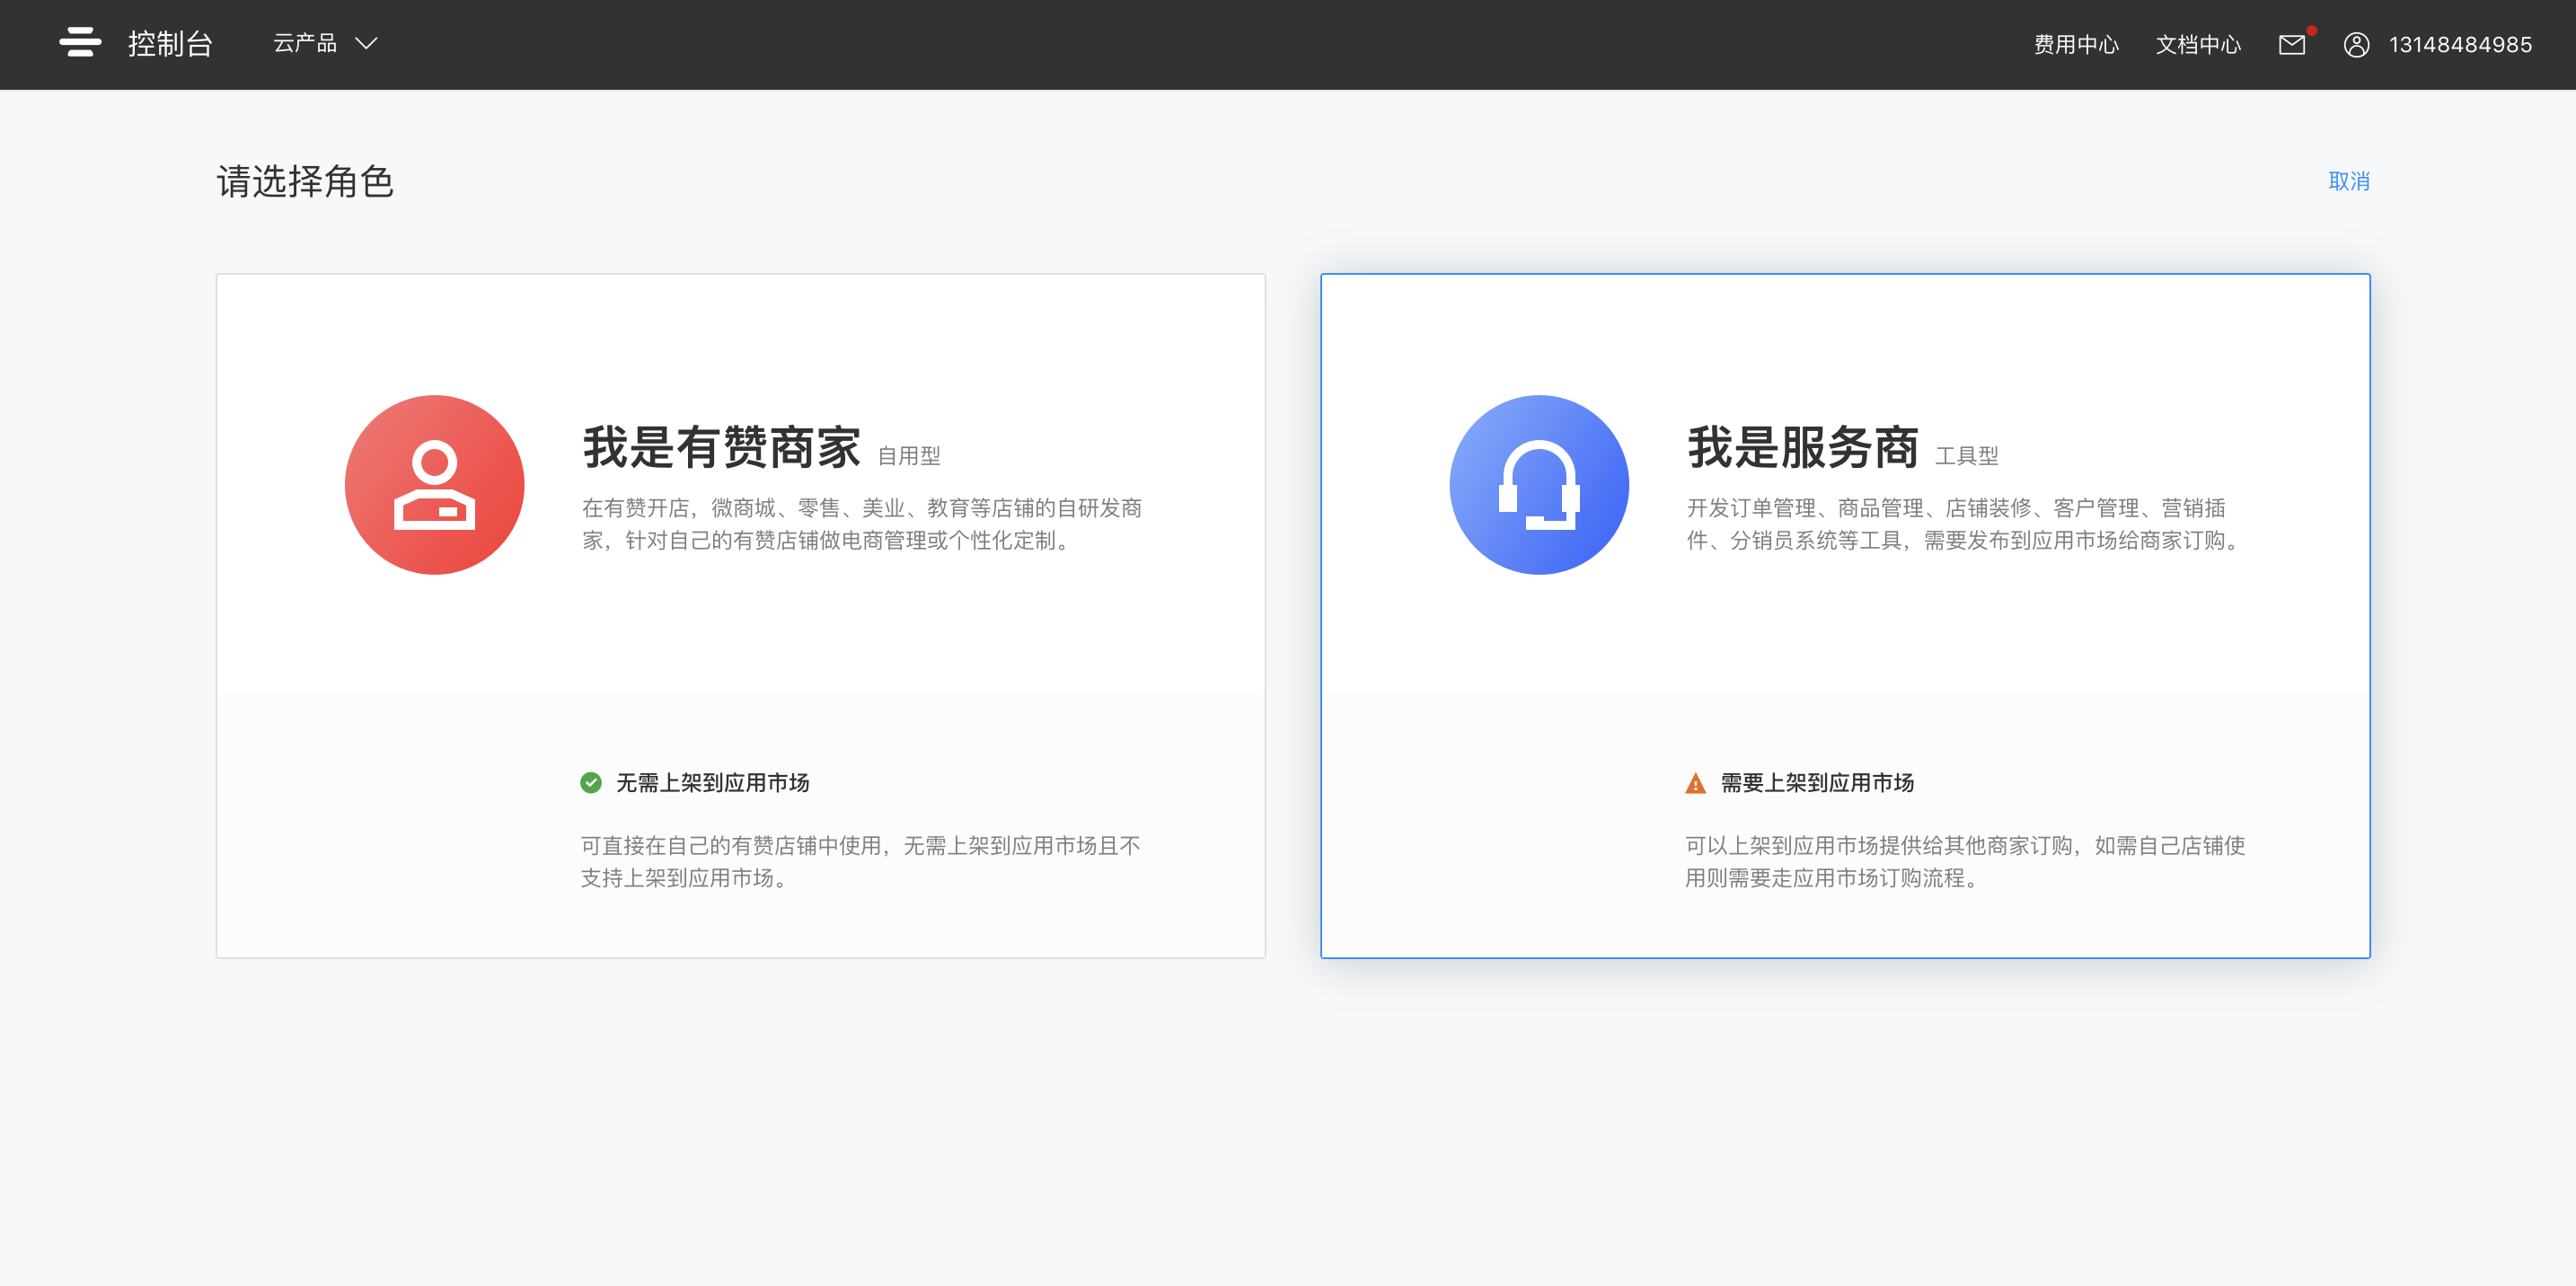Click the orange warning triangle beside 需要上架到应用市场
The image size is (2576, 1286).
coord(1694,783)
